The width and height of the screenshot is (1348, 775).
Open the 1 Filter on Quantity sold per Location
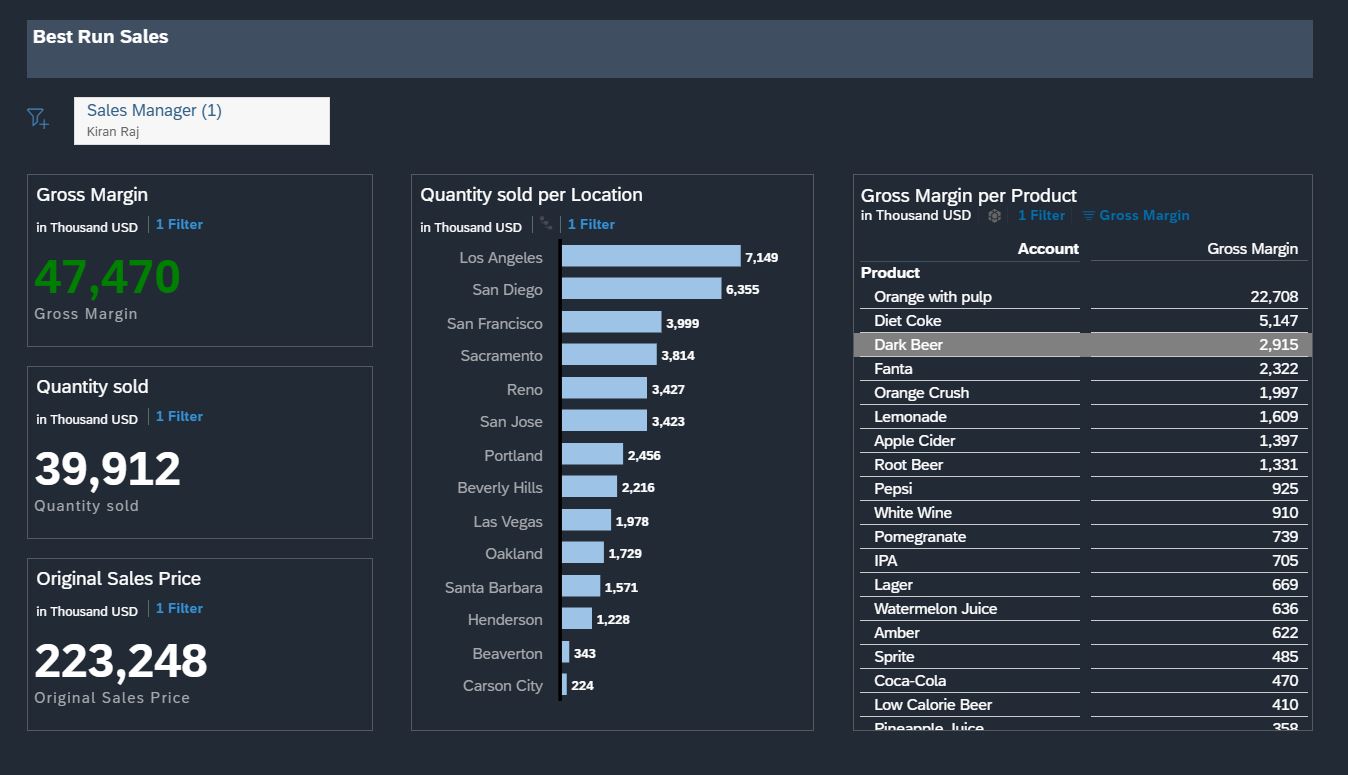(x=591, y=225)
